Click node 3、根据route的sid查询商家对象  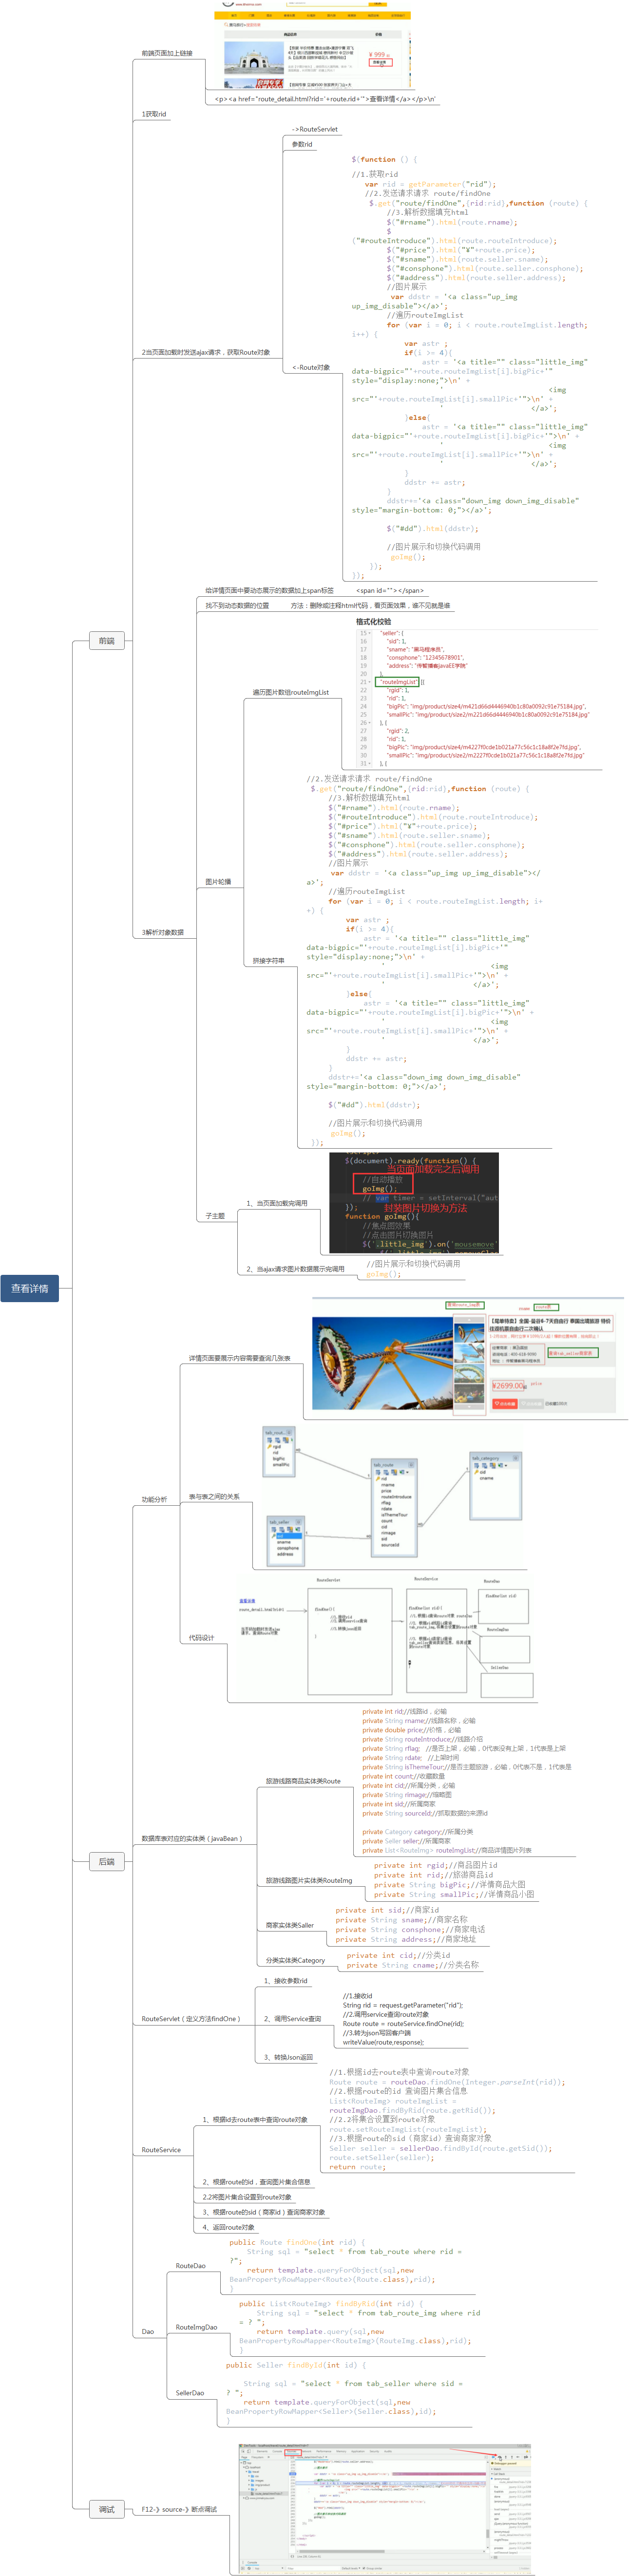point(263,2212)
